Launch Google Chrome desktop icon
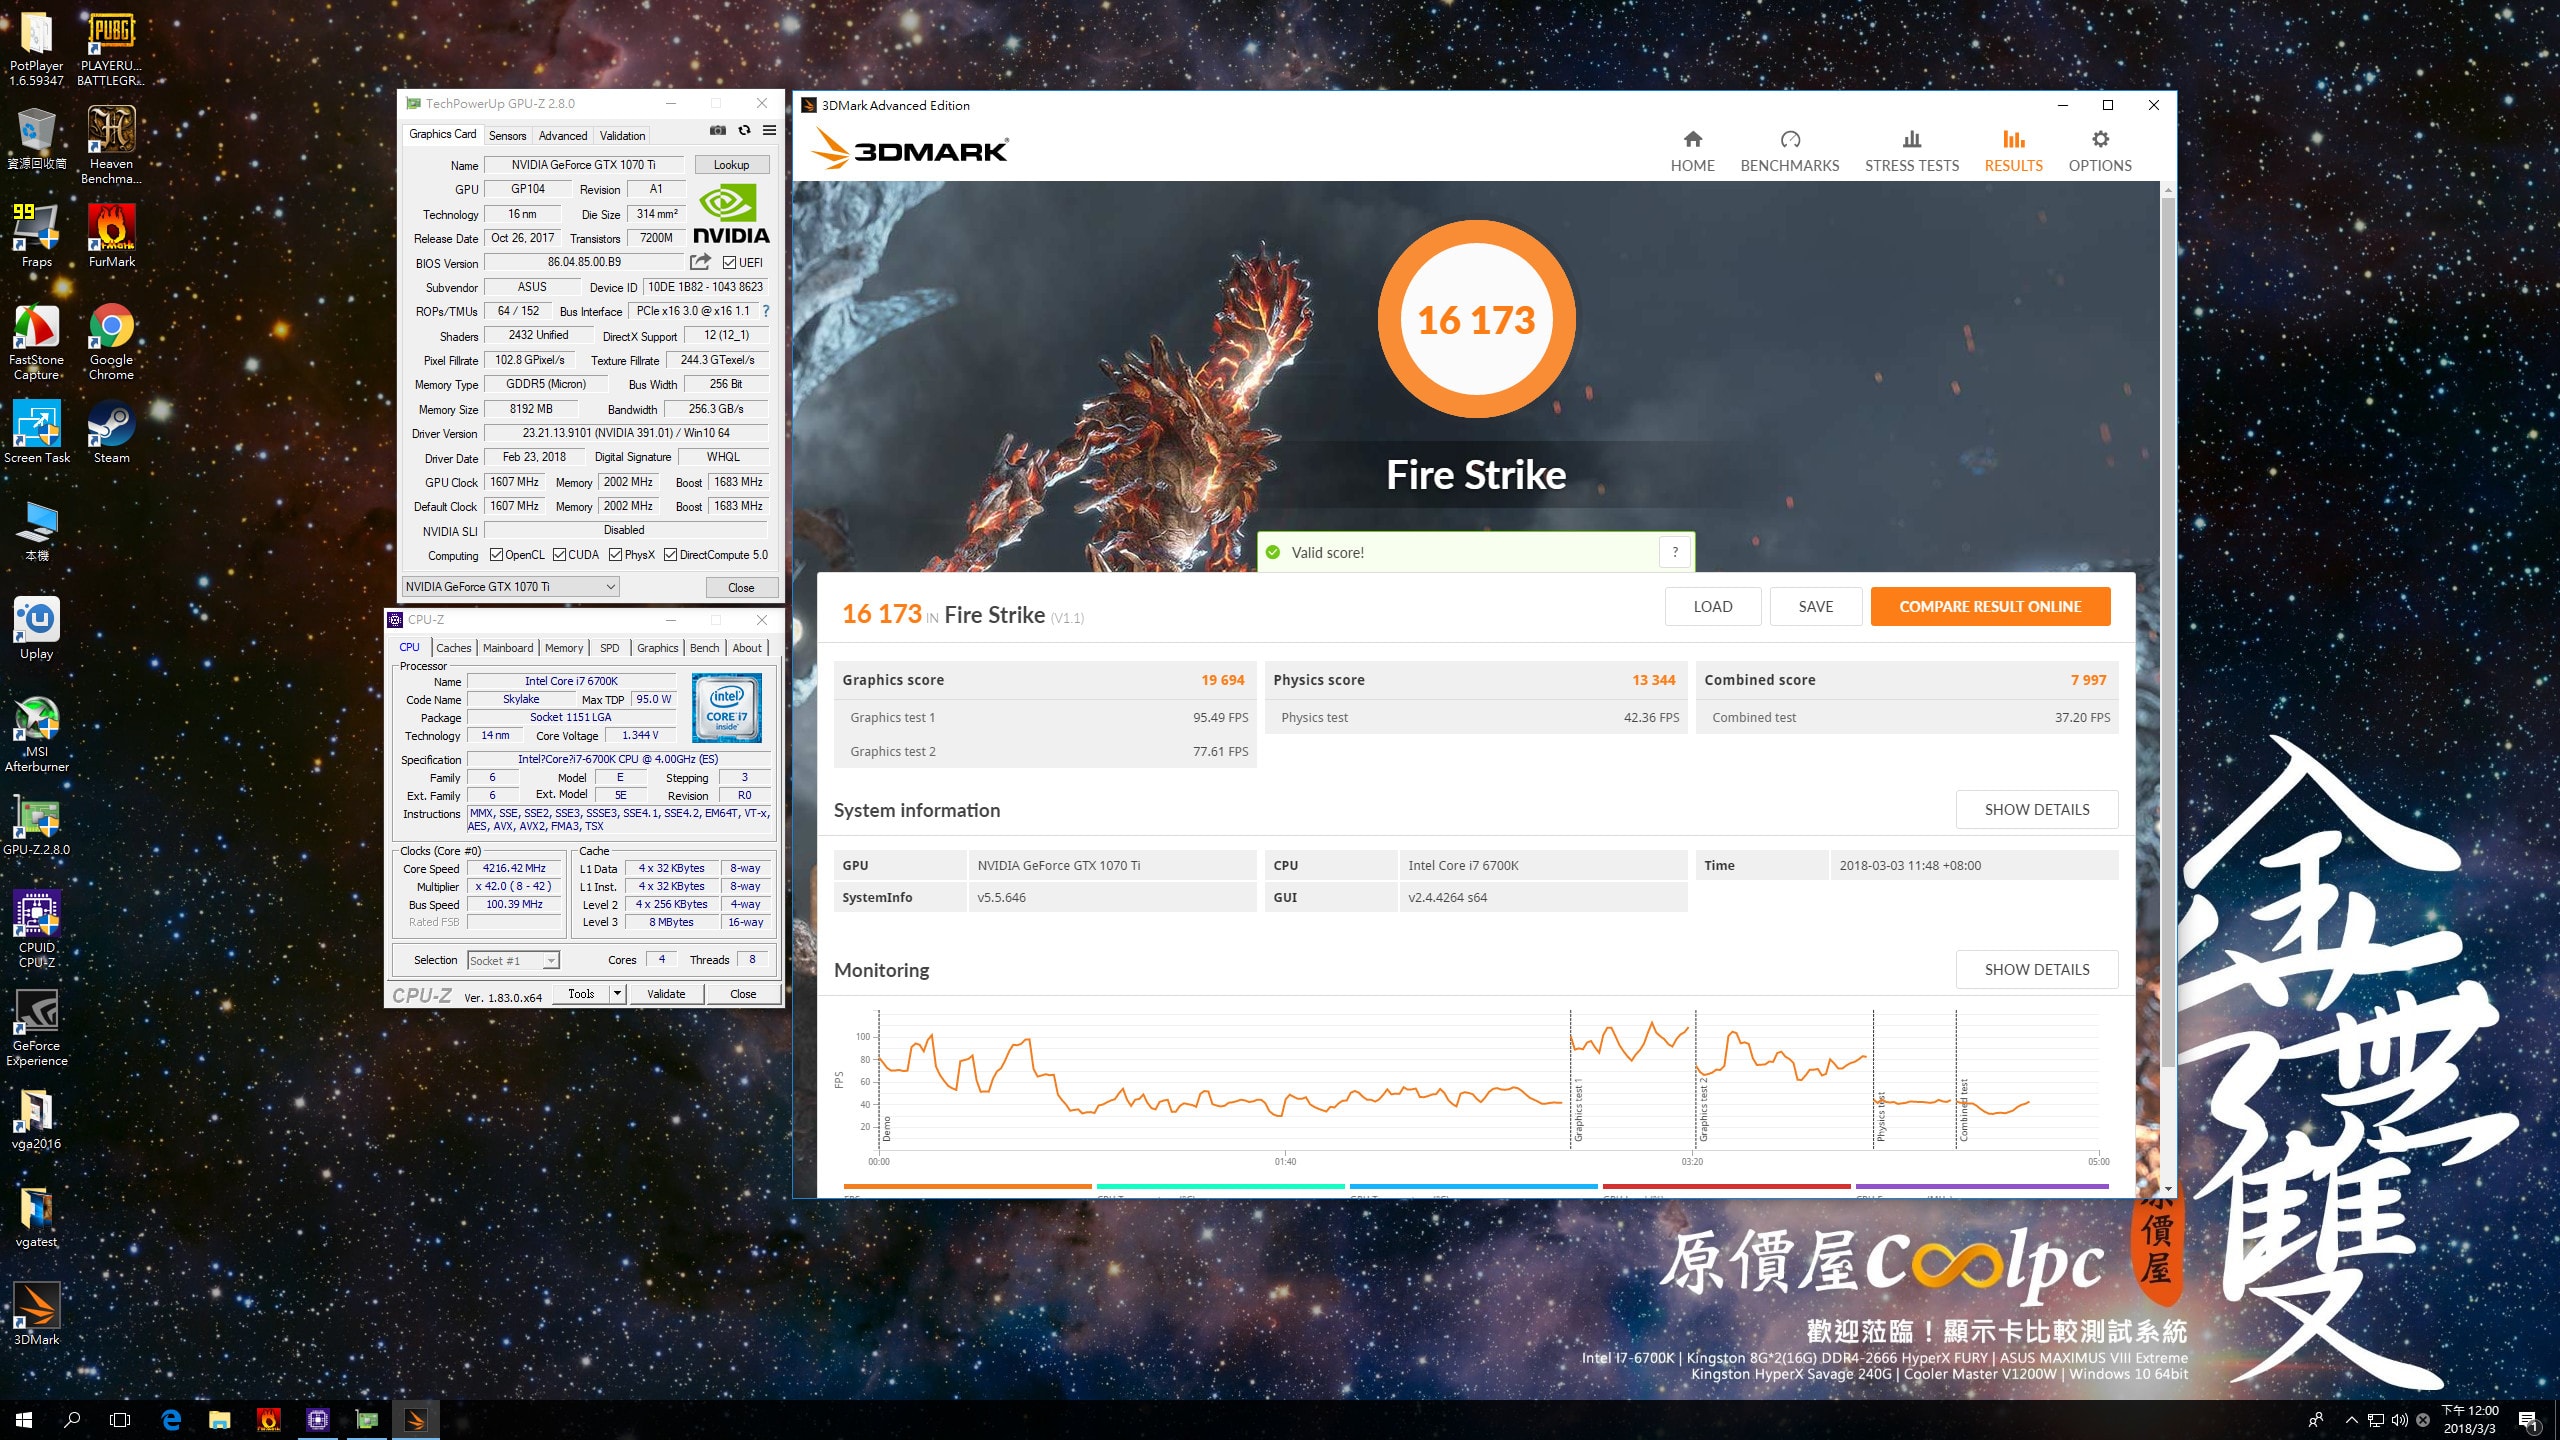Image resolution: width=2560 pixels, height=1440 pixels. click(111, 342)
